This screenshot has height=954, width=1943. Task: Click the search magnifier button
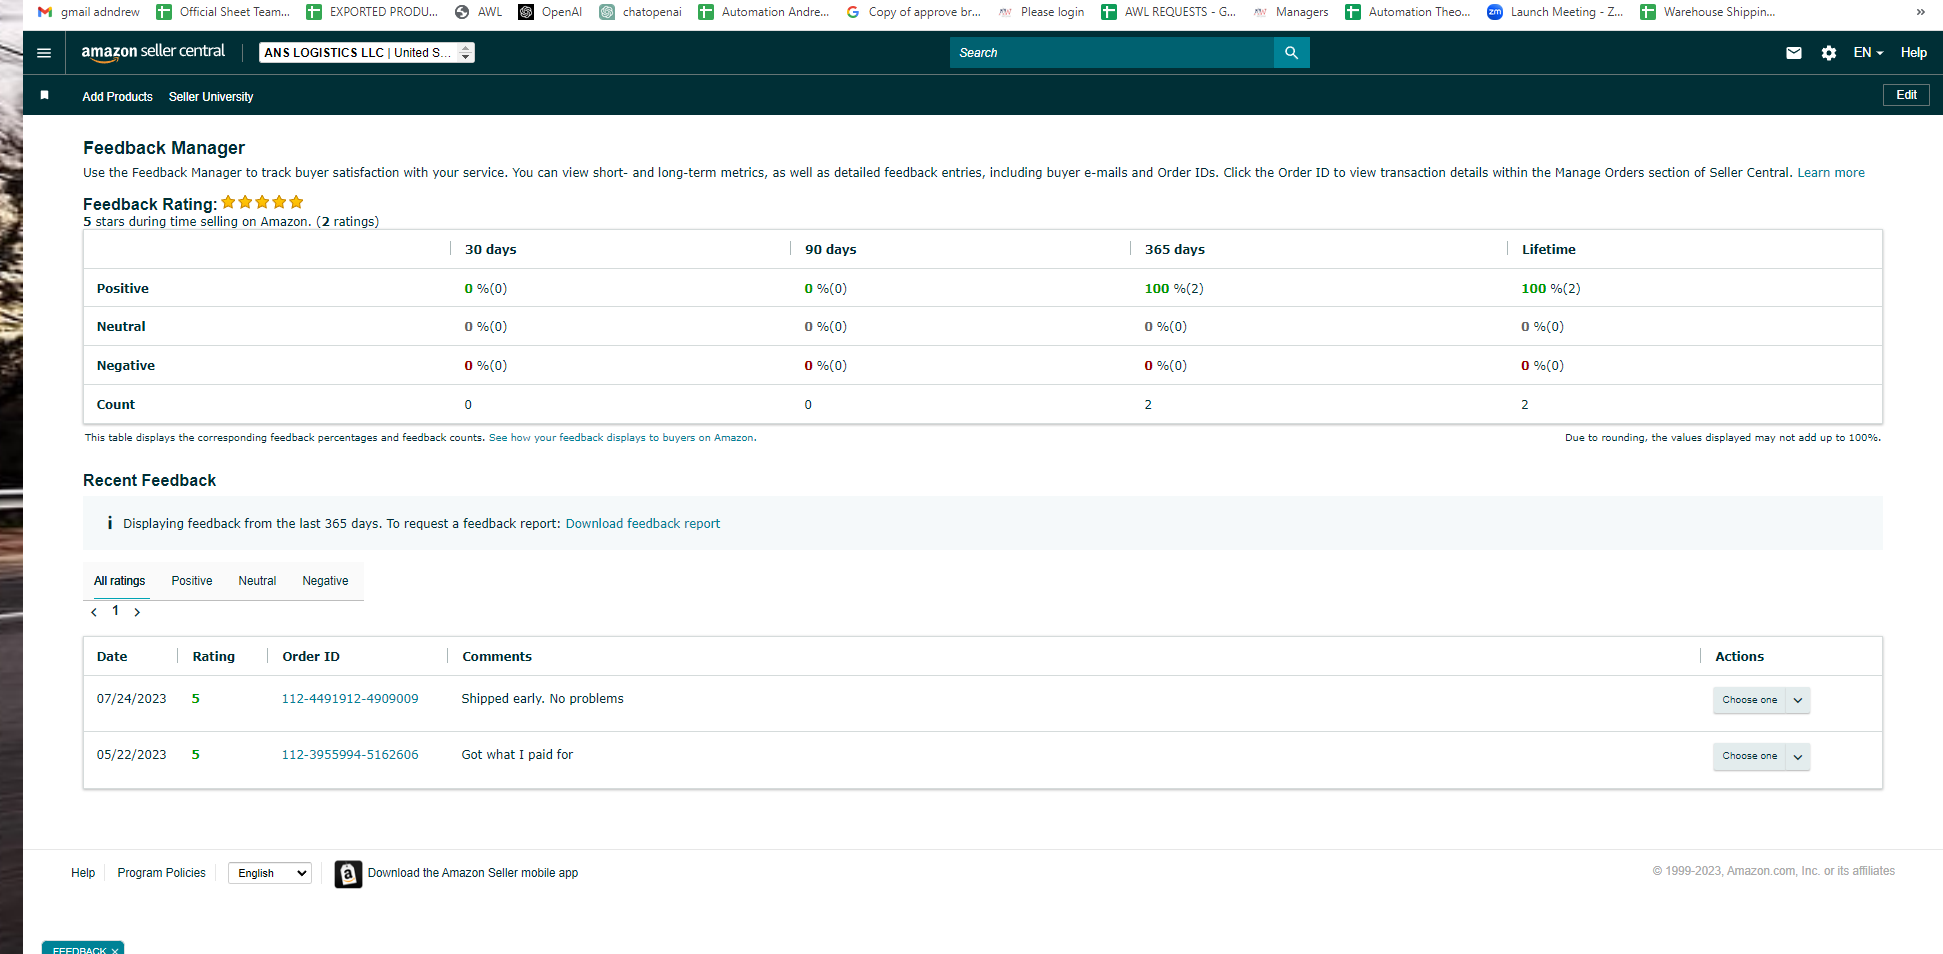tap(1291, 53)
